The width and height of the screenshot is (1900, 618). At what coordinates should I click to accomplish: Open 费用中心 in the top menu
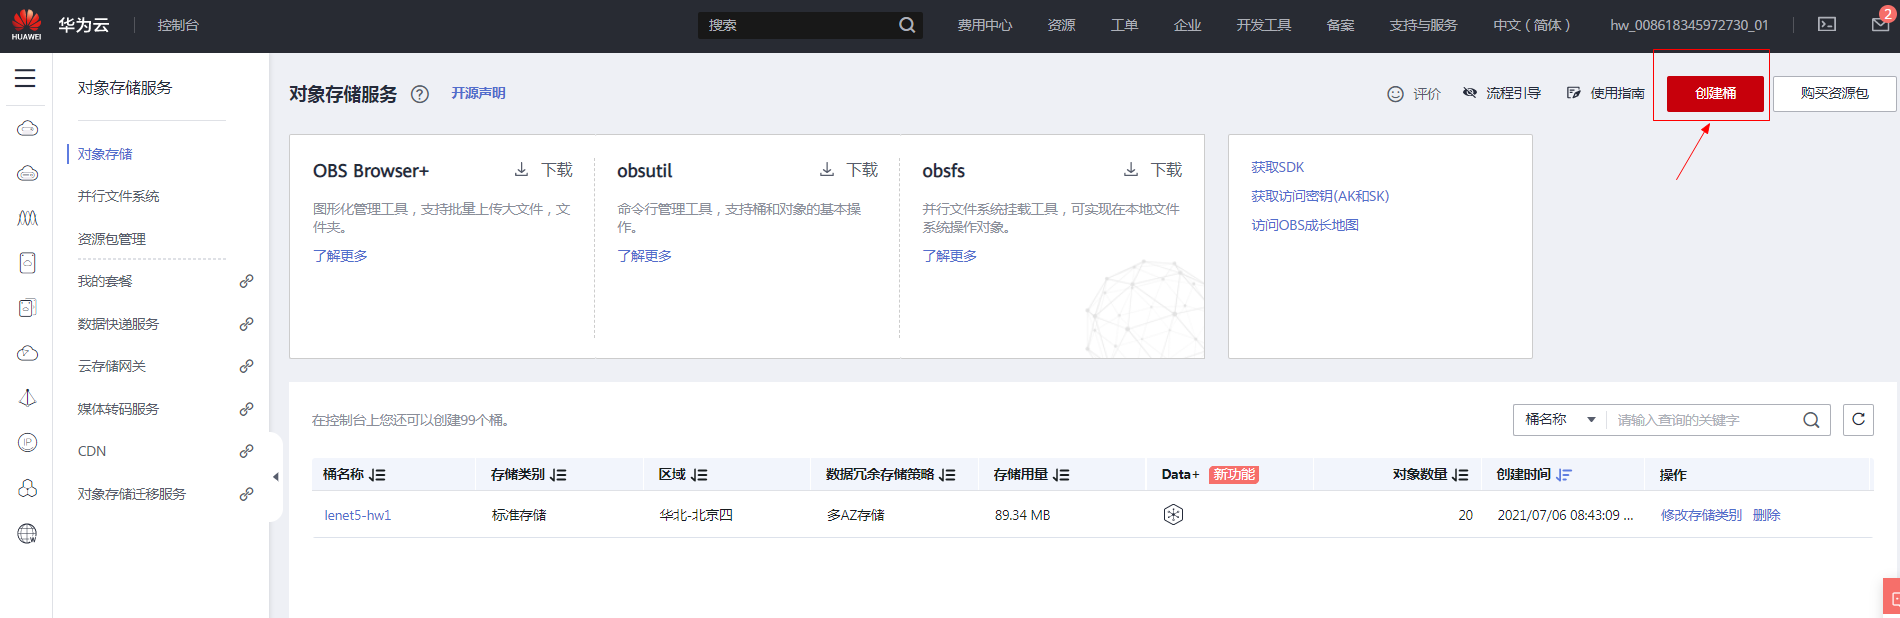click(x=985, y=25)
